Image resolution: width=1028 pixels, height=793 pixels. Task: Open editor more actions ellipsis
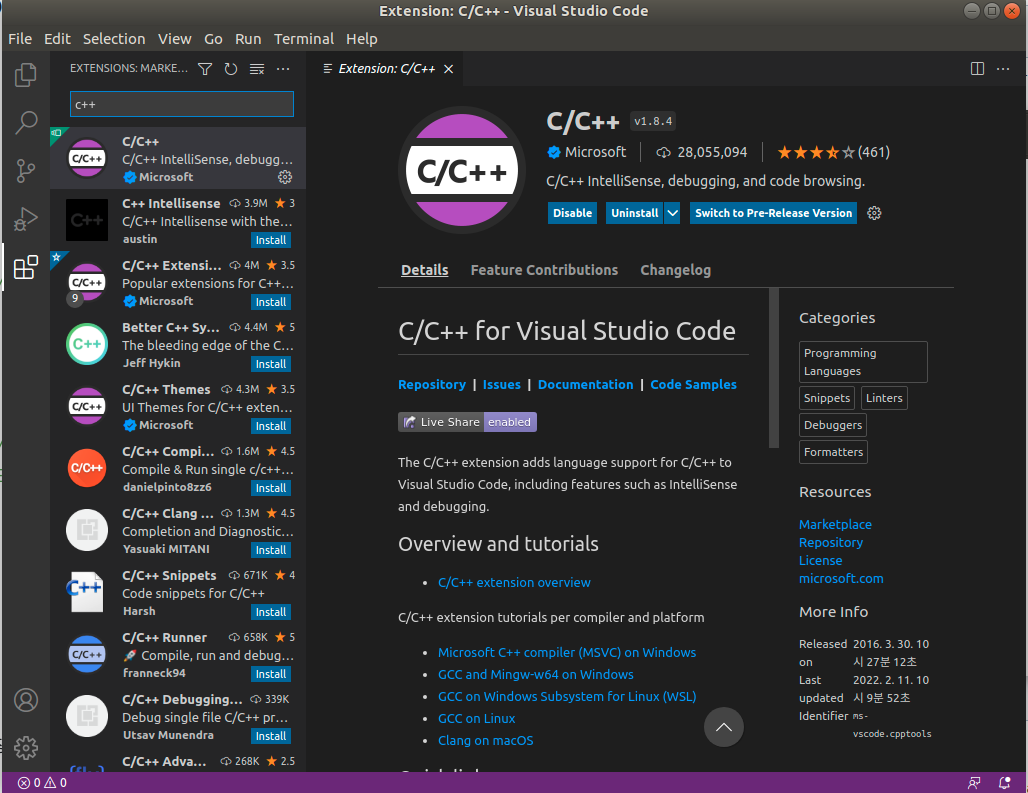(1002, 69)
